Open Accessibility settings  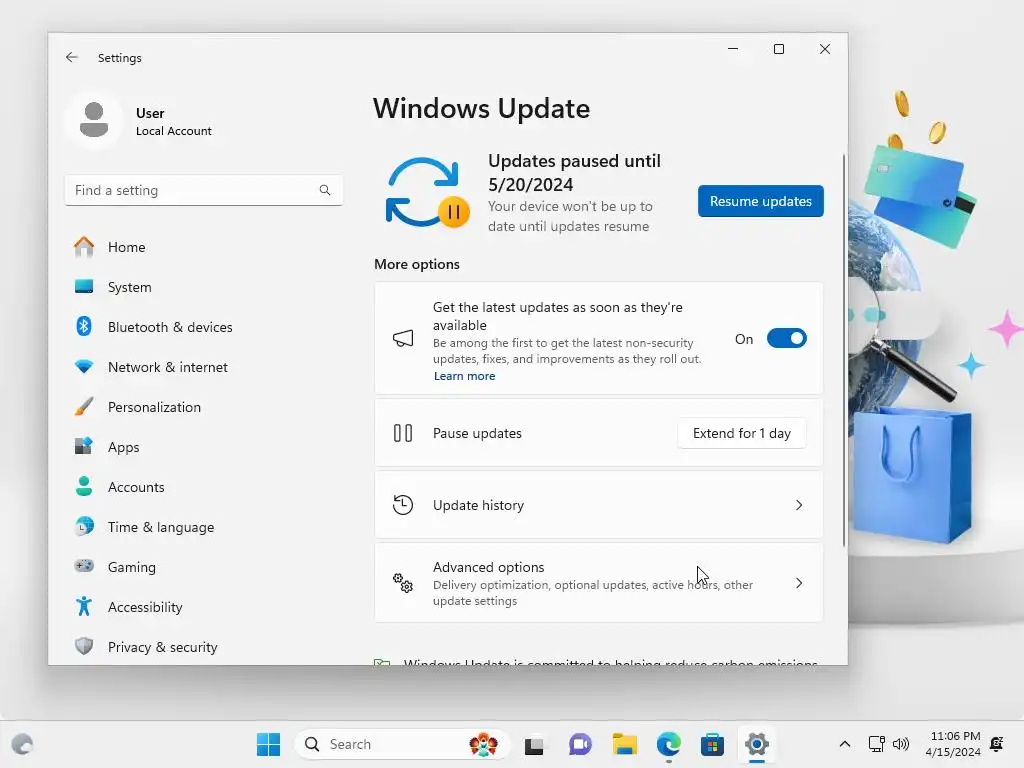[202, 606]
